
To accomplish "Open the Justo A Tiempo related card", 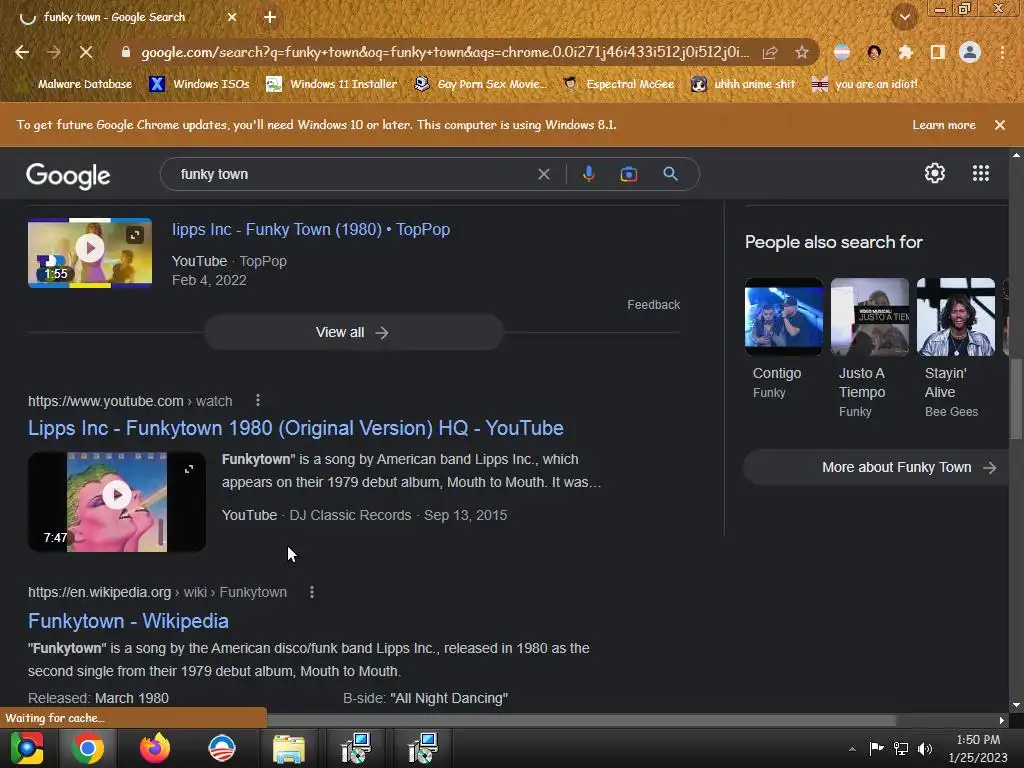I will click(870, 348).
